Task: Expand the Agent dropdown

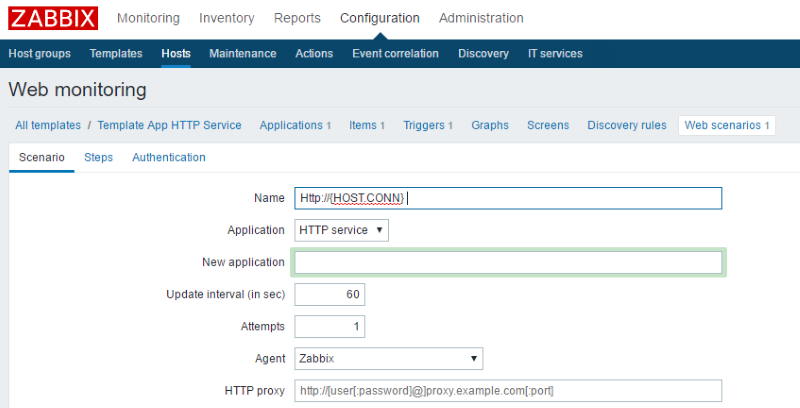Action: 389,358
